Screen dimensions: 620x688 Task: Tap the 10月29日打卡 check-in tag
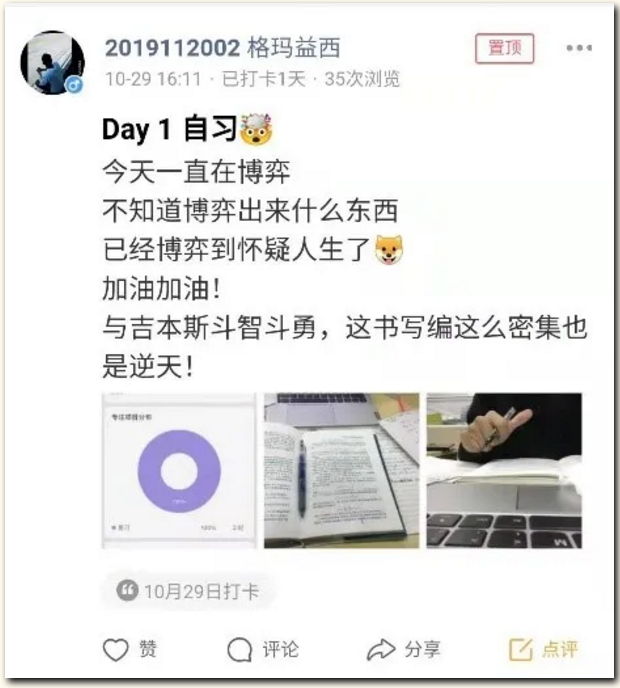189,591
